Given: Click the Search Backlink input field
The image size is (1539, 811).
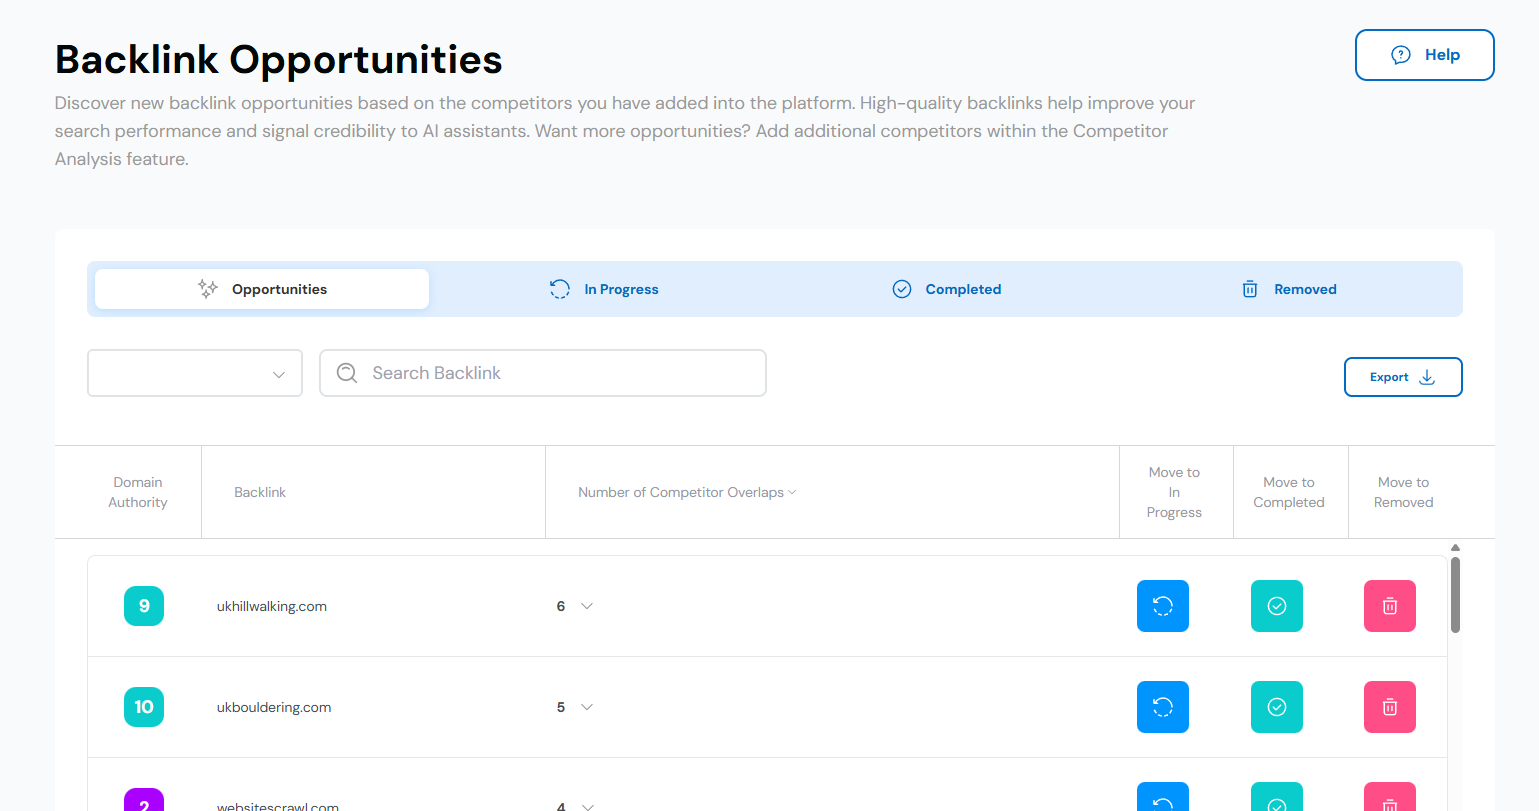Looking at the screenshot, I should 543,373.
